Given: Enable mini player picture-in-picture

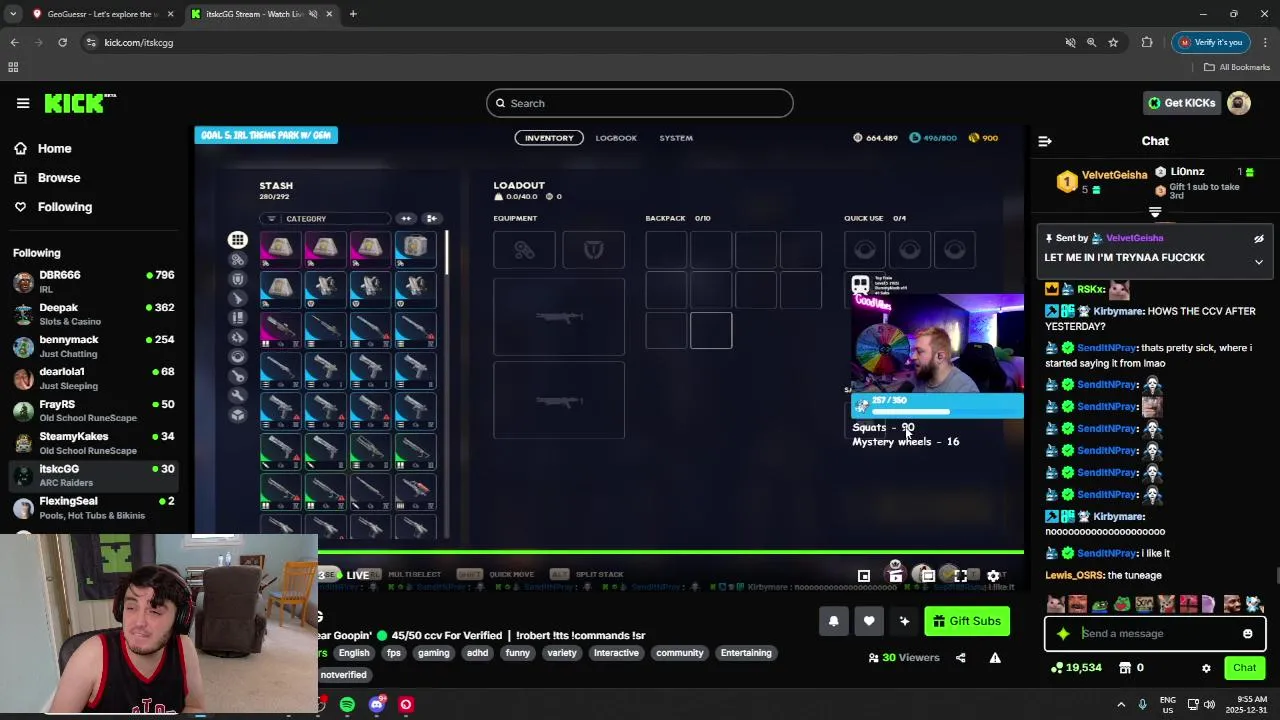Looking at the screenshot, I should coord(864,576).
